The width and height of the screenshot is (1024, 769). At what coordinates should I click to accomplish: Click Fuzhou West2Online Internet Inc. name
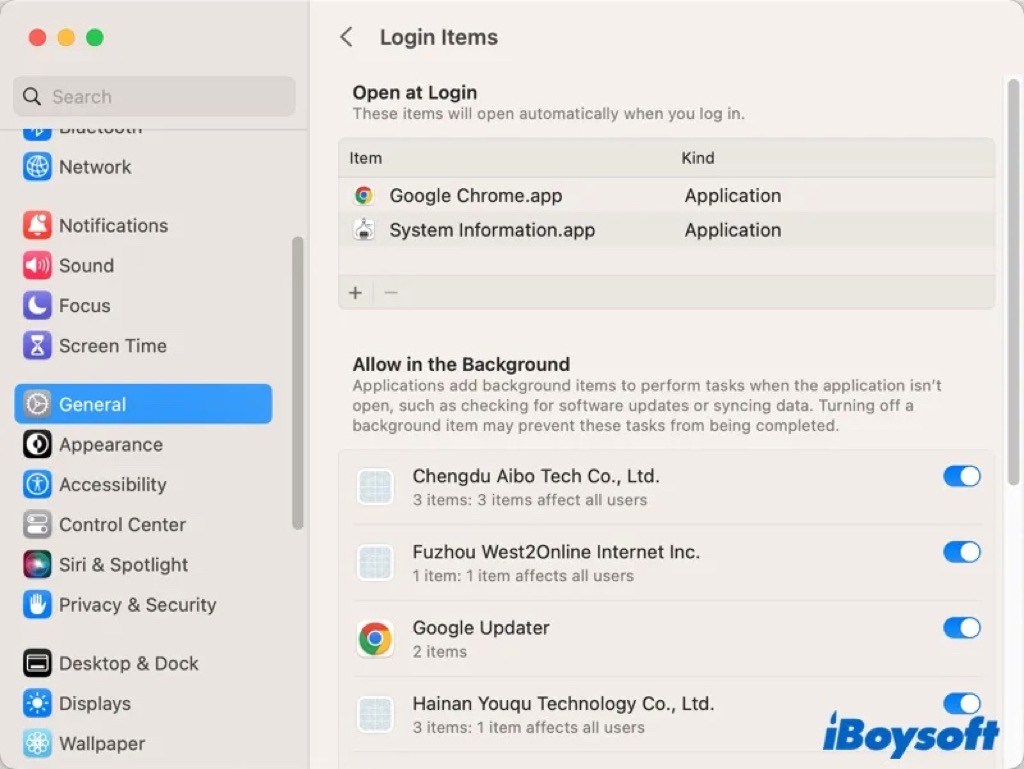(x=556, y=552)
